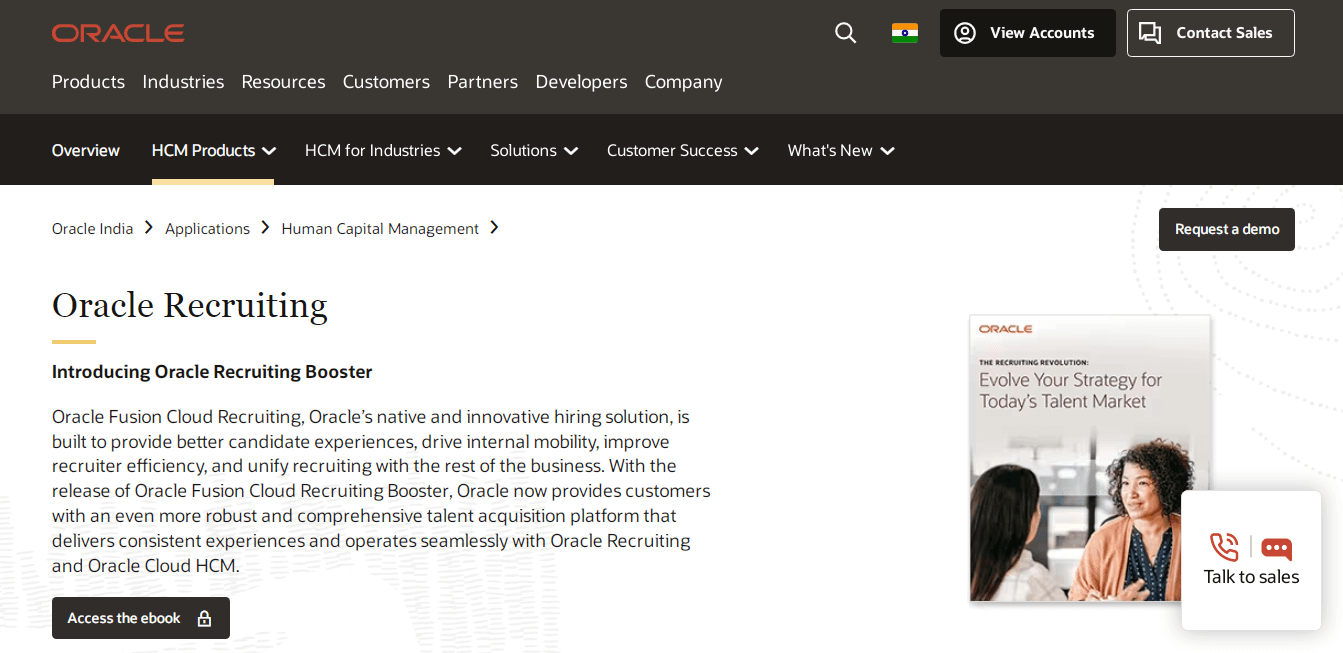Expand the HCM for Industries dropdown
The width and height of the screenshot is (1343, 653).
point(383,150)
